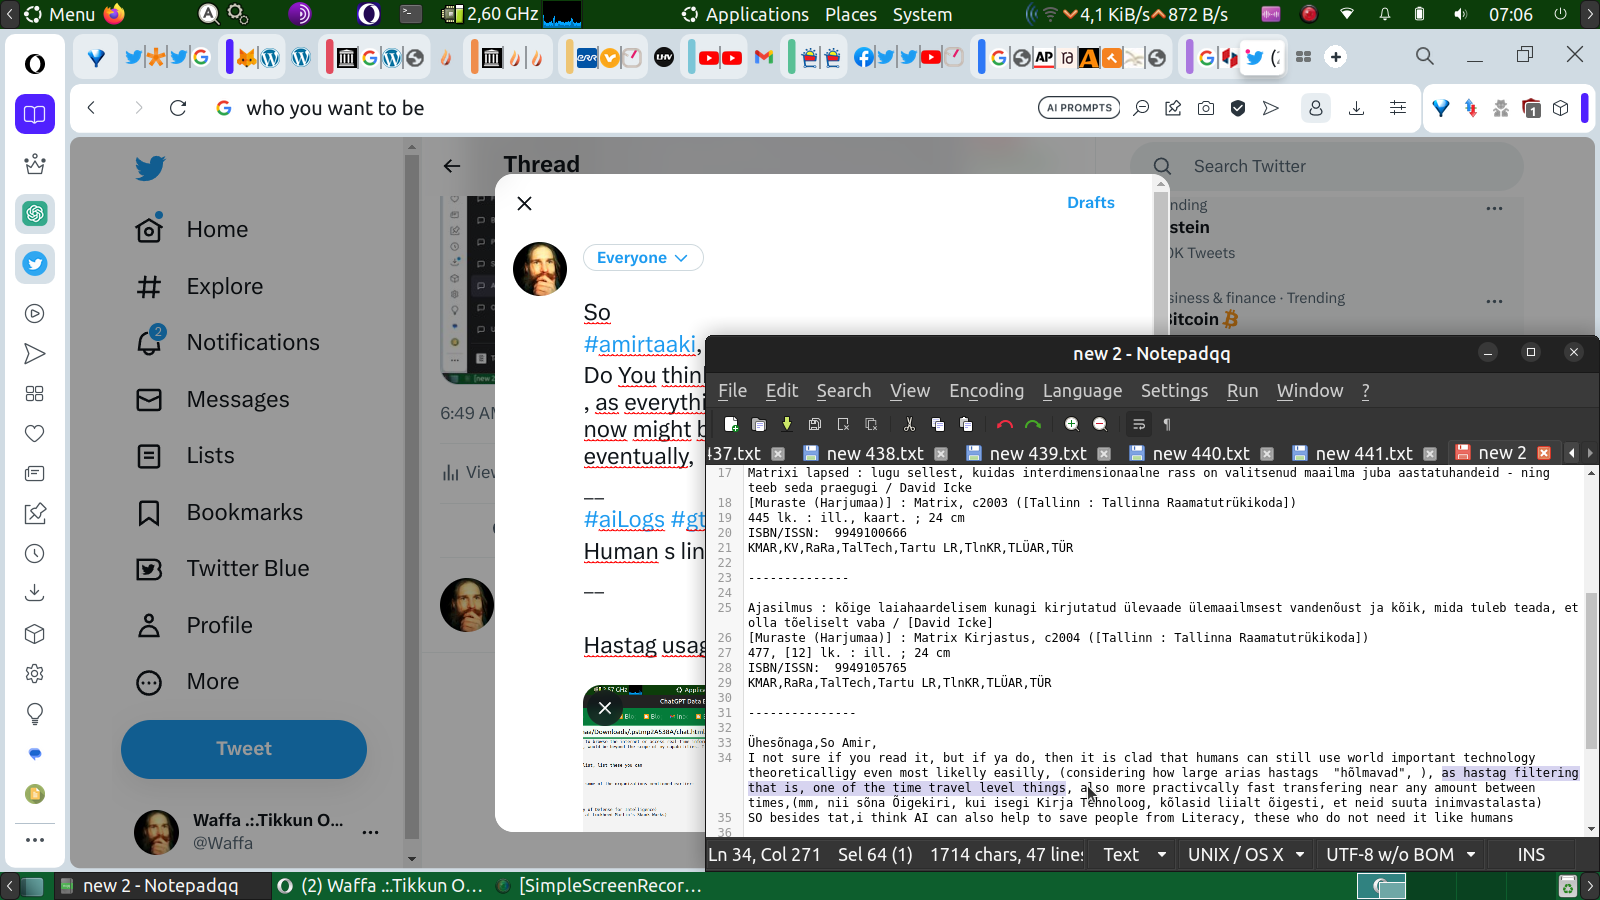This screenshot has height=900, width=1600.
Task: Open the browser snapshot camera icon
Action: (x=1206, y=108)
